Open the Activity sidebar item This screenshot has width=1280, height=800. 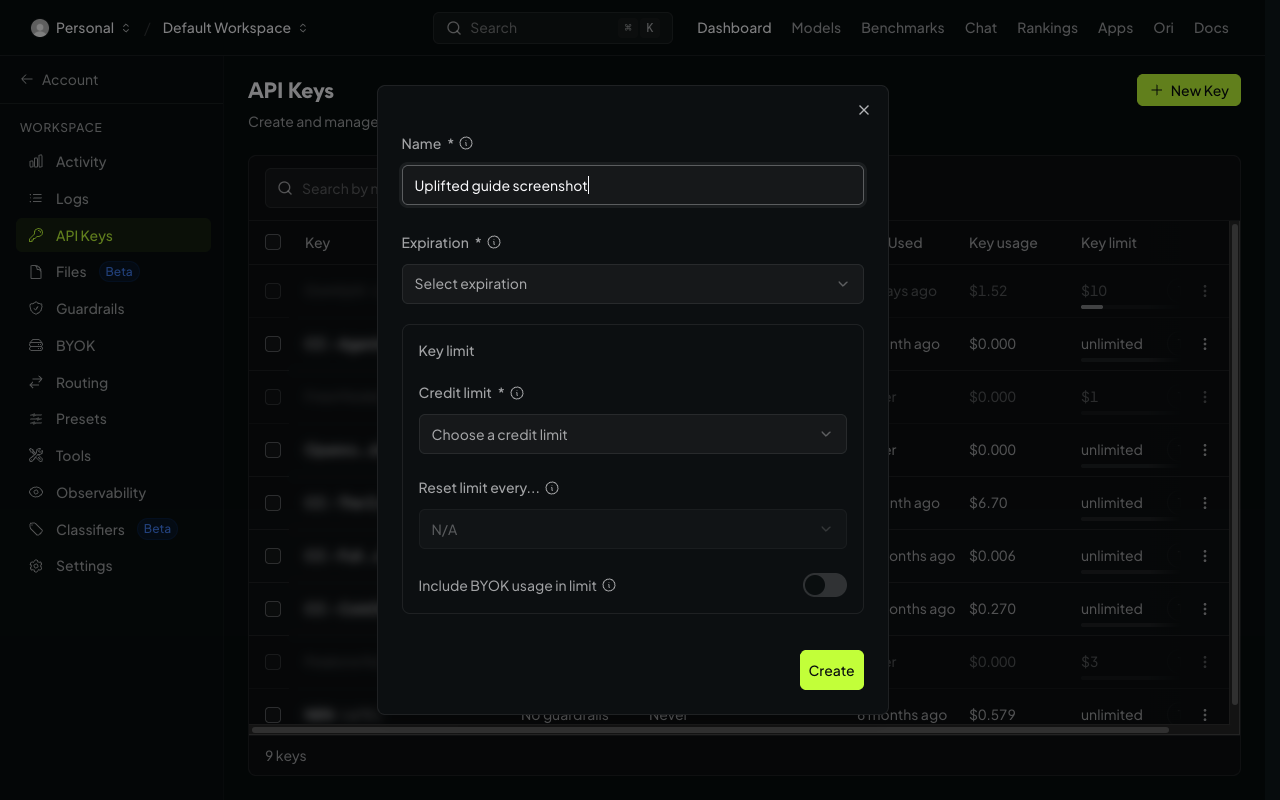click(x=114, y=162)
